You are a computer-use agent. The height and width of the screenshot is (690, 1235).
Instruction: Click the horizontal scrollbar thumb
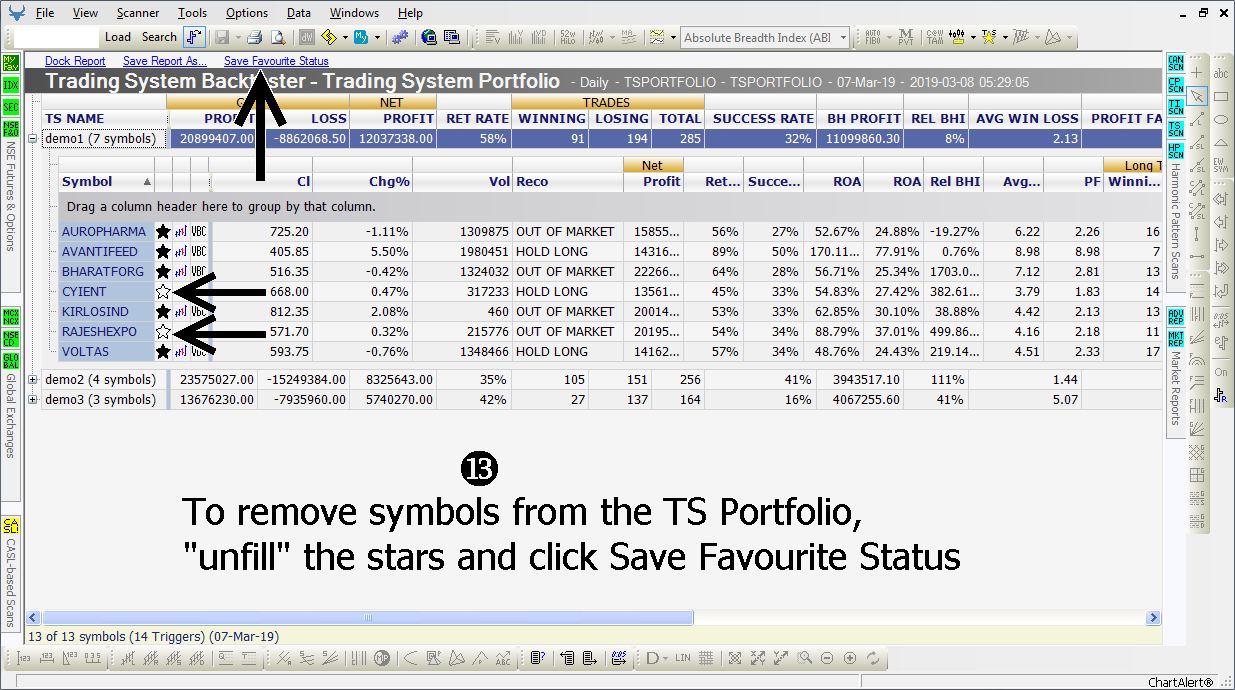pos(367,618)
